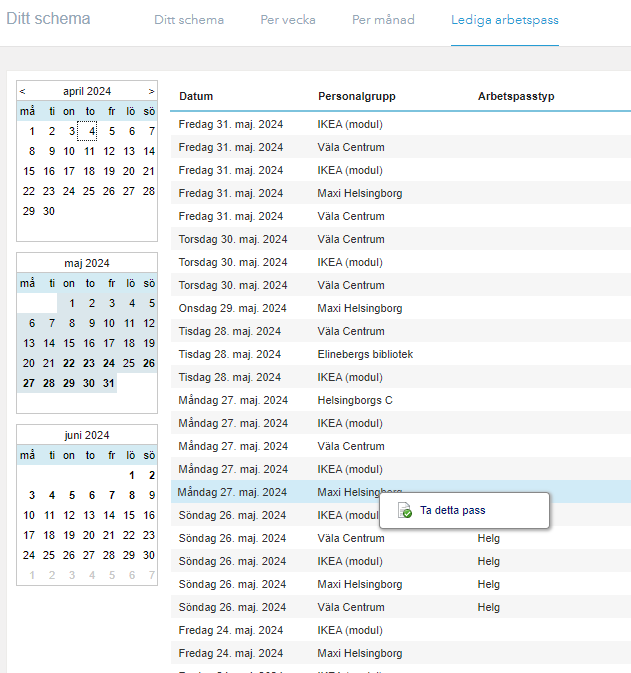631x673 pixels.
Task: Select June 20 in juni 2024 calendar
Action: 89,535
